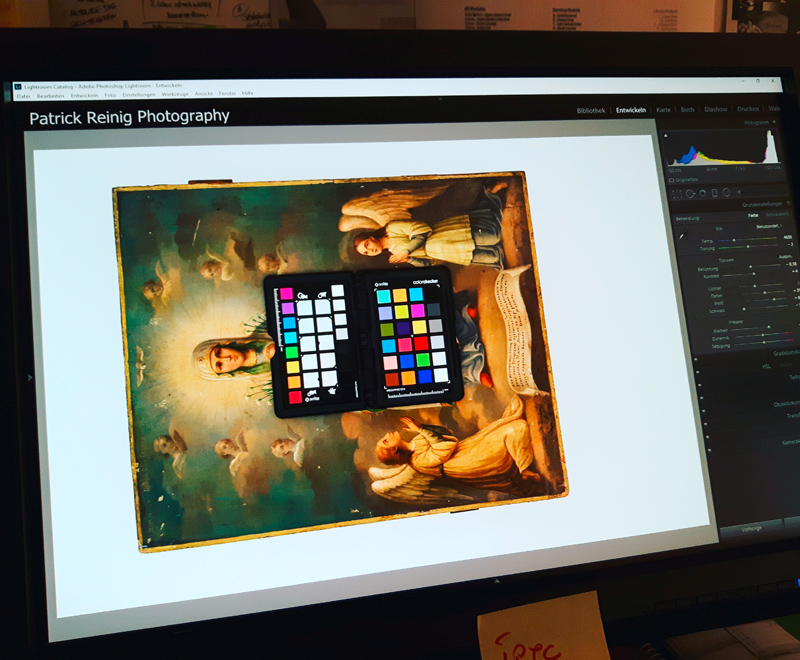This screenshot has height=660, width=800.
Task: Open the Bearbeiten menu
Action: (x=50, y=94)
